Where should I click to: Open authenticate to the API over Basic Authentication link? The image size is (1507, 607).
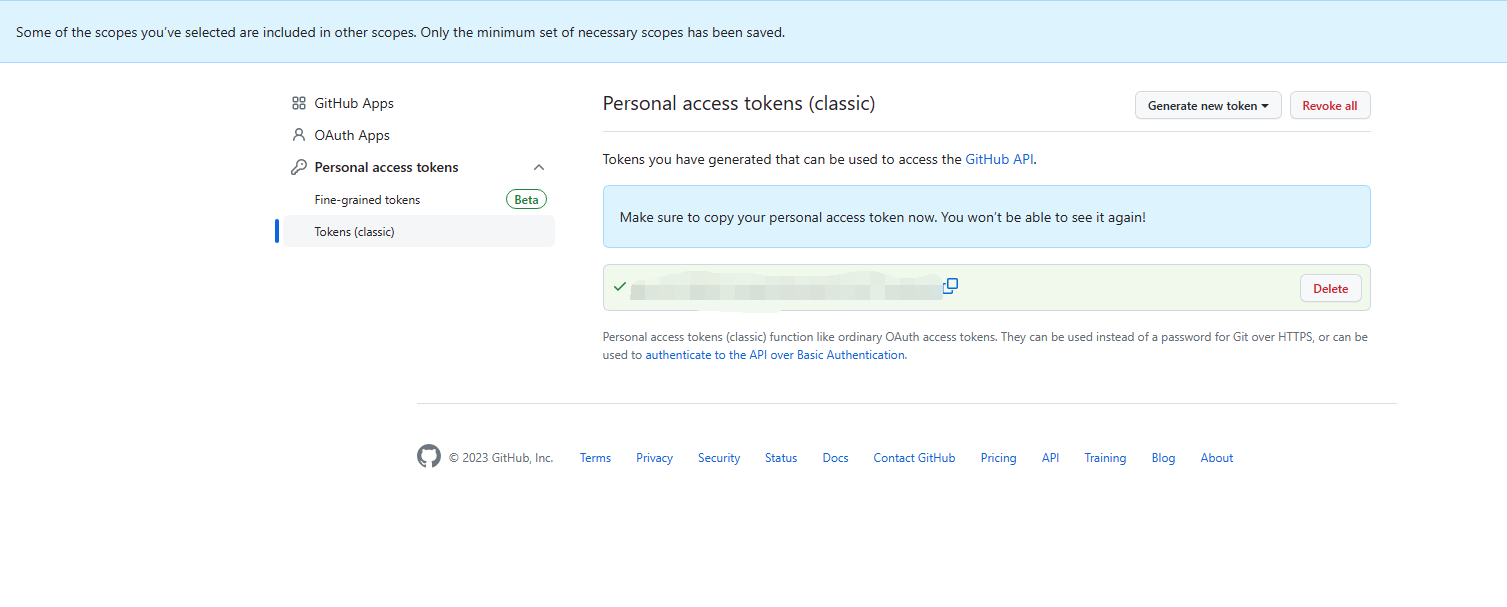click(x=775, y=355)
